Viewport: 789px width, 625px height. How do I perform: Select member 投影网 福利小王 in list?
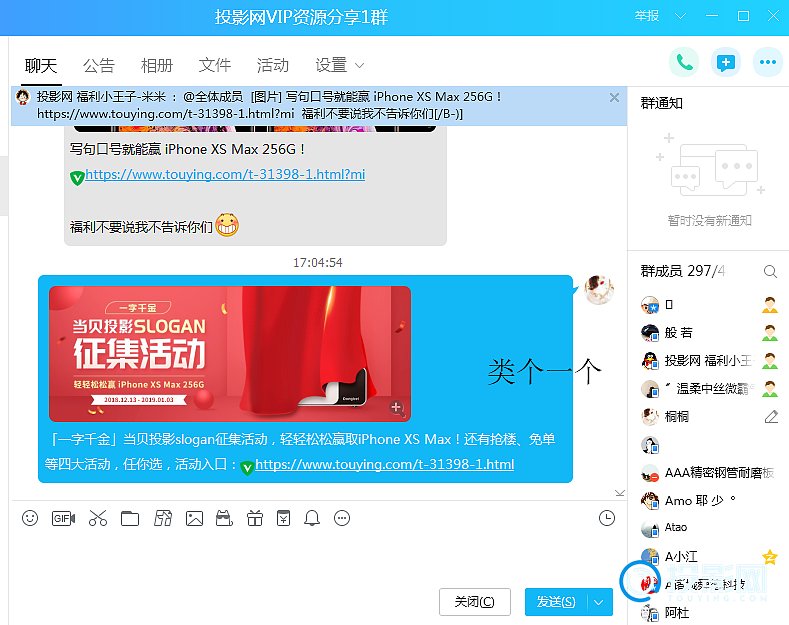pos(708,361)
